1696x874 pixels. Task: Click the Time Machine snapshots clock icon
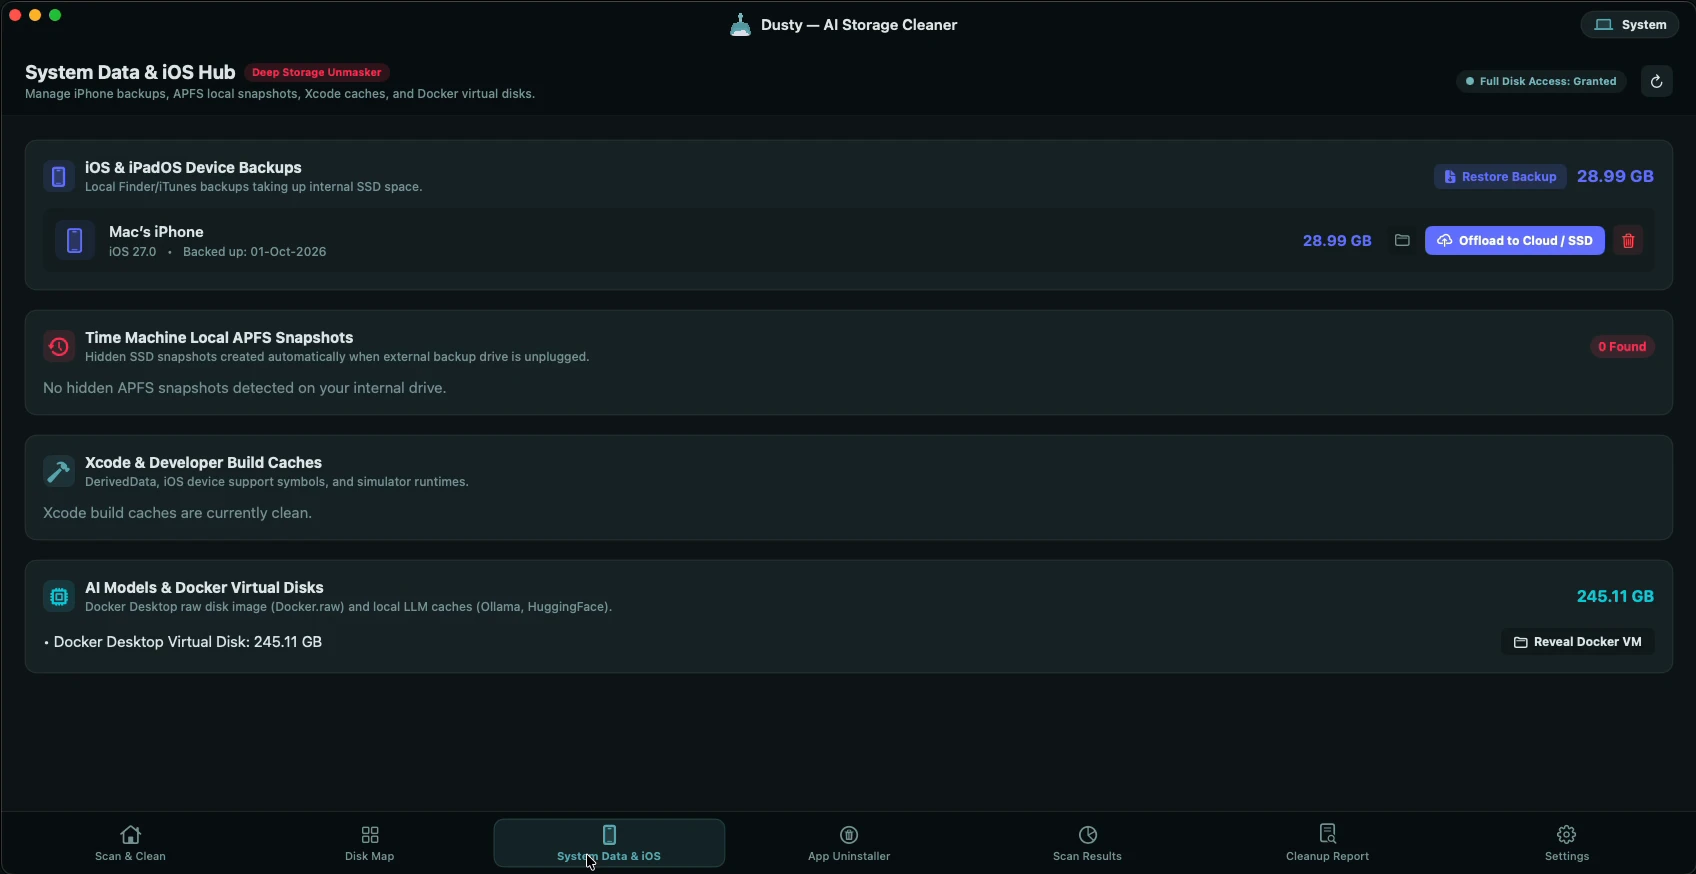(x=59, y=347)
